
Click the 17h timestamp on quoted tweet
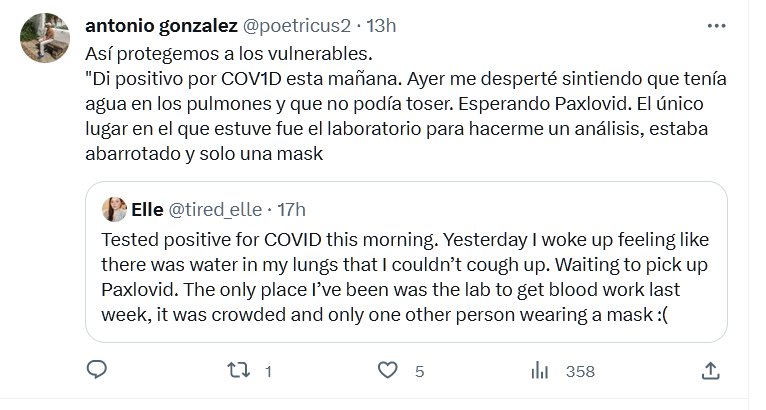coord(291,210)
